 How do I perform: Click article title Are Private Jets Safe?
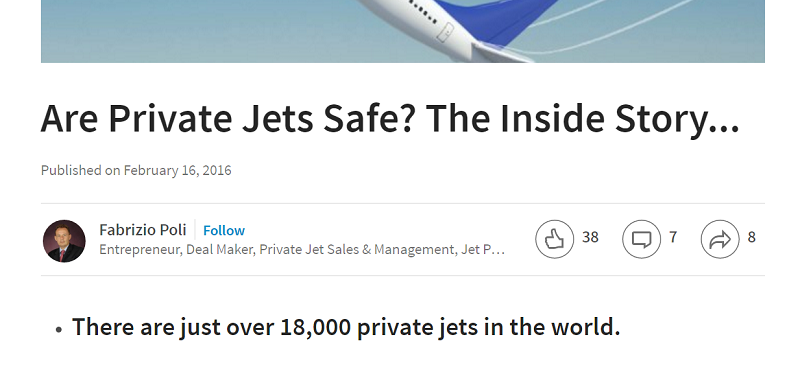point(390,119)
